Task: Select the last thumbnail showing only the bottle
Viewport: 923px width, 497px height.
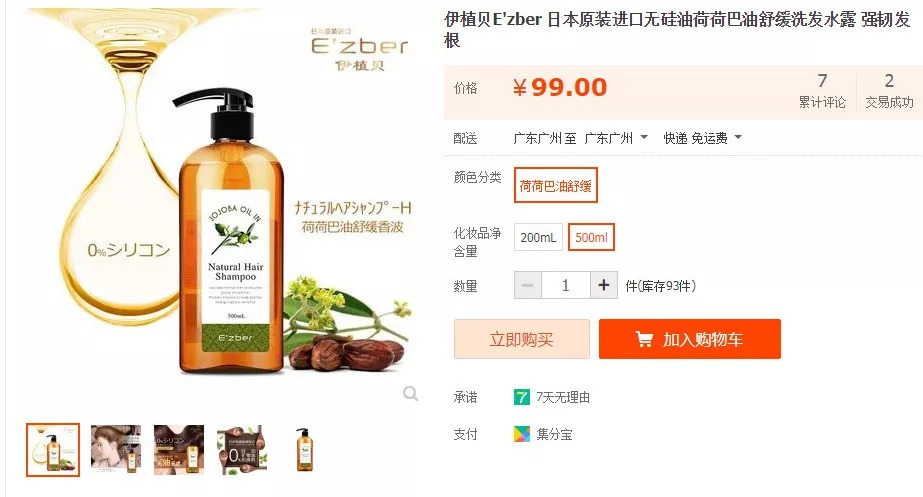Action: [x=304, y=450]
